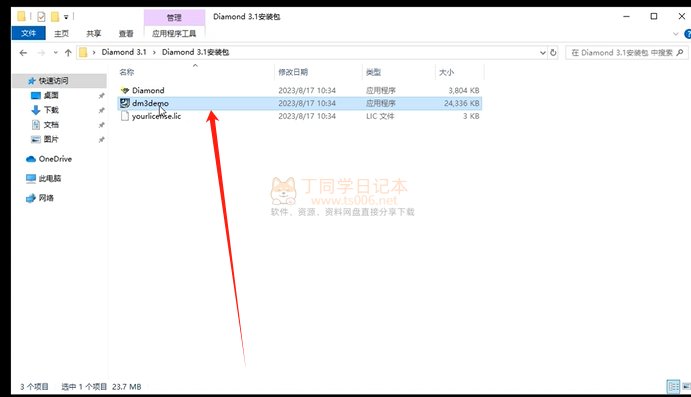691x397 pixels.
Task: Switch to large icons view in status bar
Action: tap(686, 387)
